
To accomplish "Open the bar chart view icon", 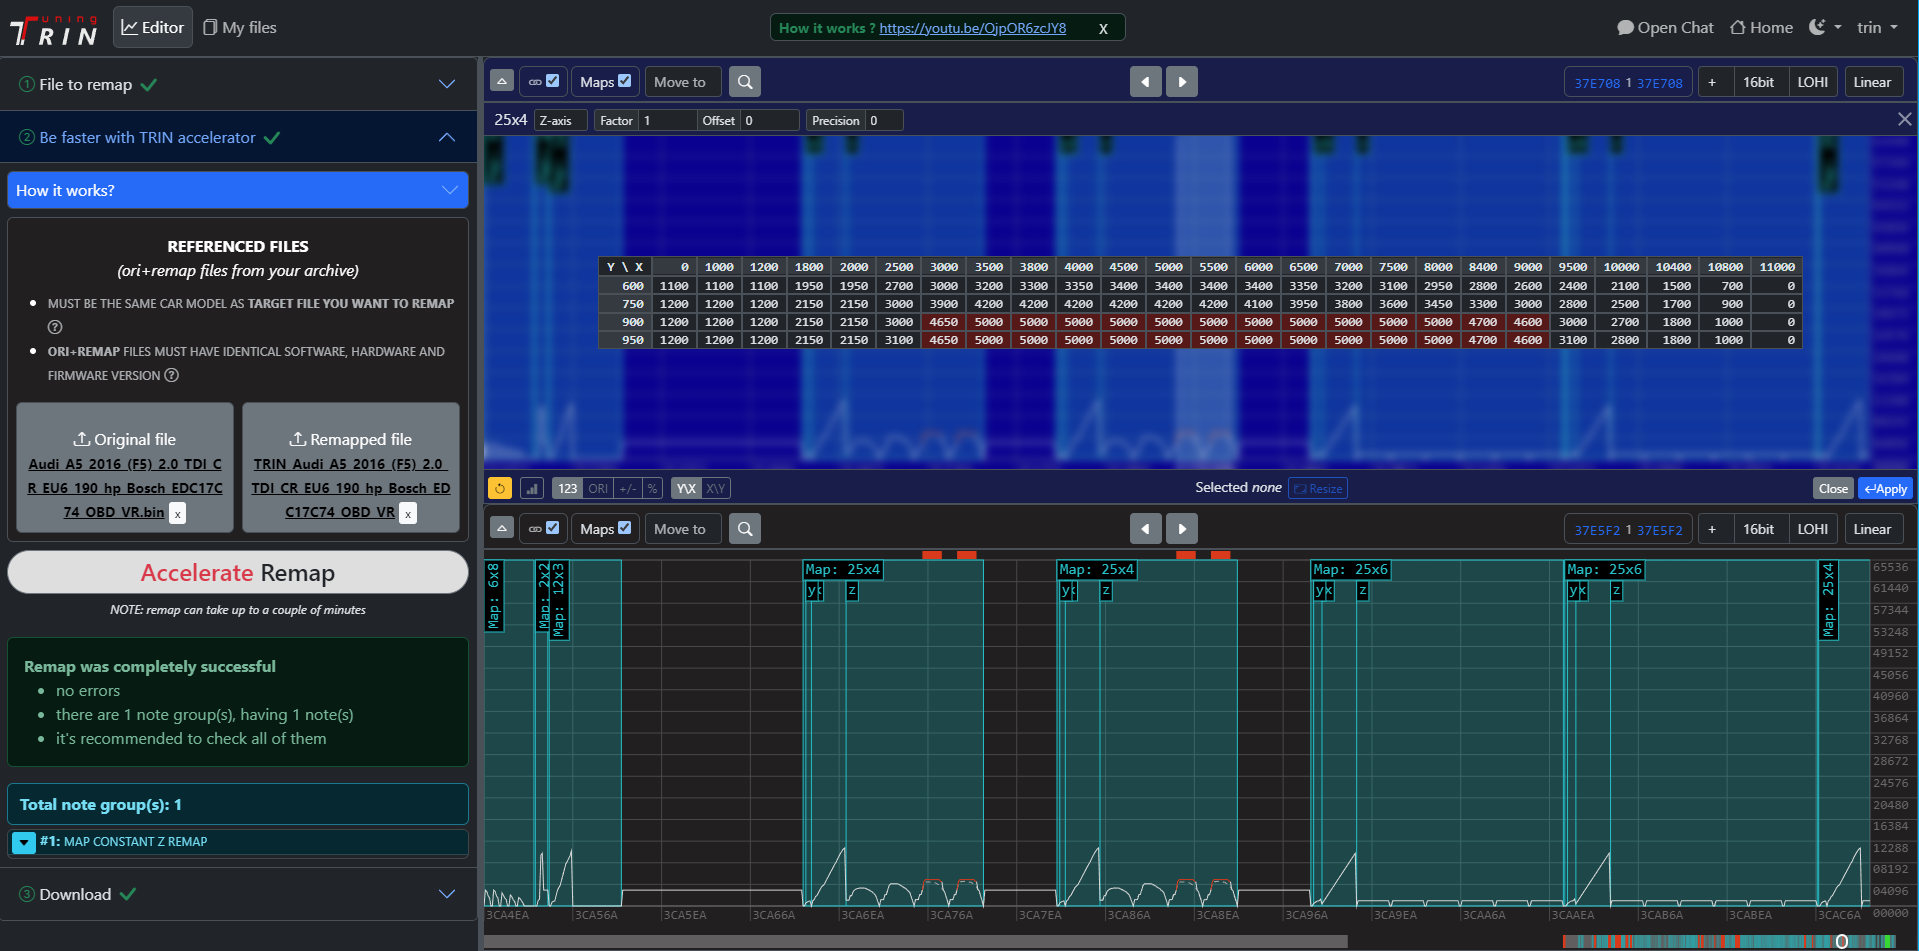I will point(532,488).
